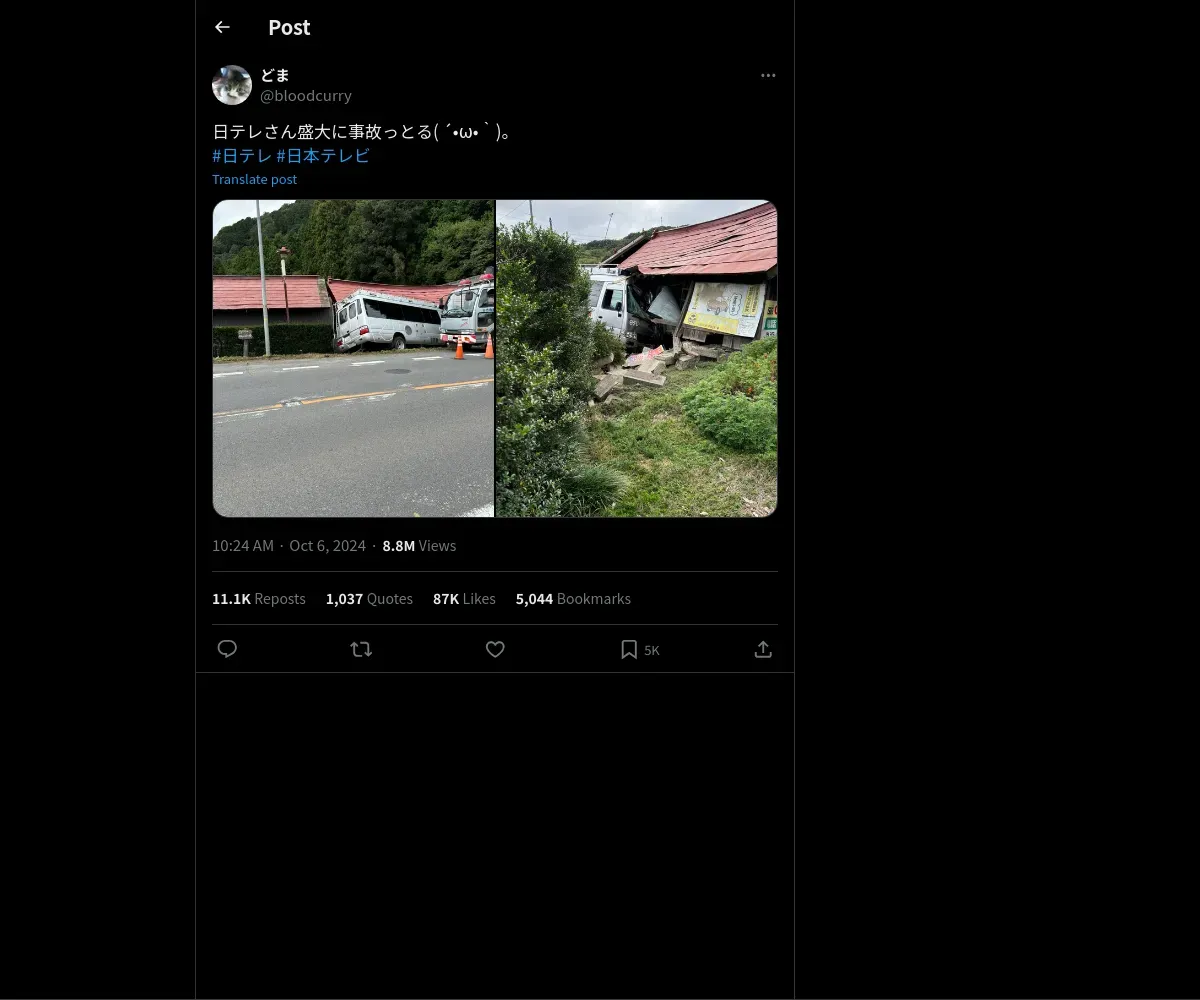
Task: Click the display name どま
Action: pyautogui.click(x=275, y=75)
